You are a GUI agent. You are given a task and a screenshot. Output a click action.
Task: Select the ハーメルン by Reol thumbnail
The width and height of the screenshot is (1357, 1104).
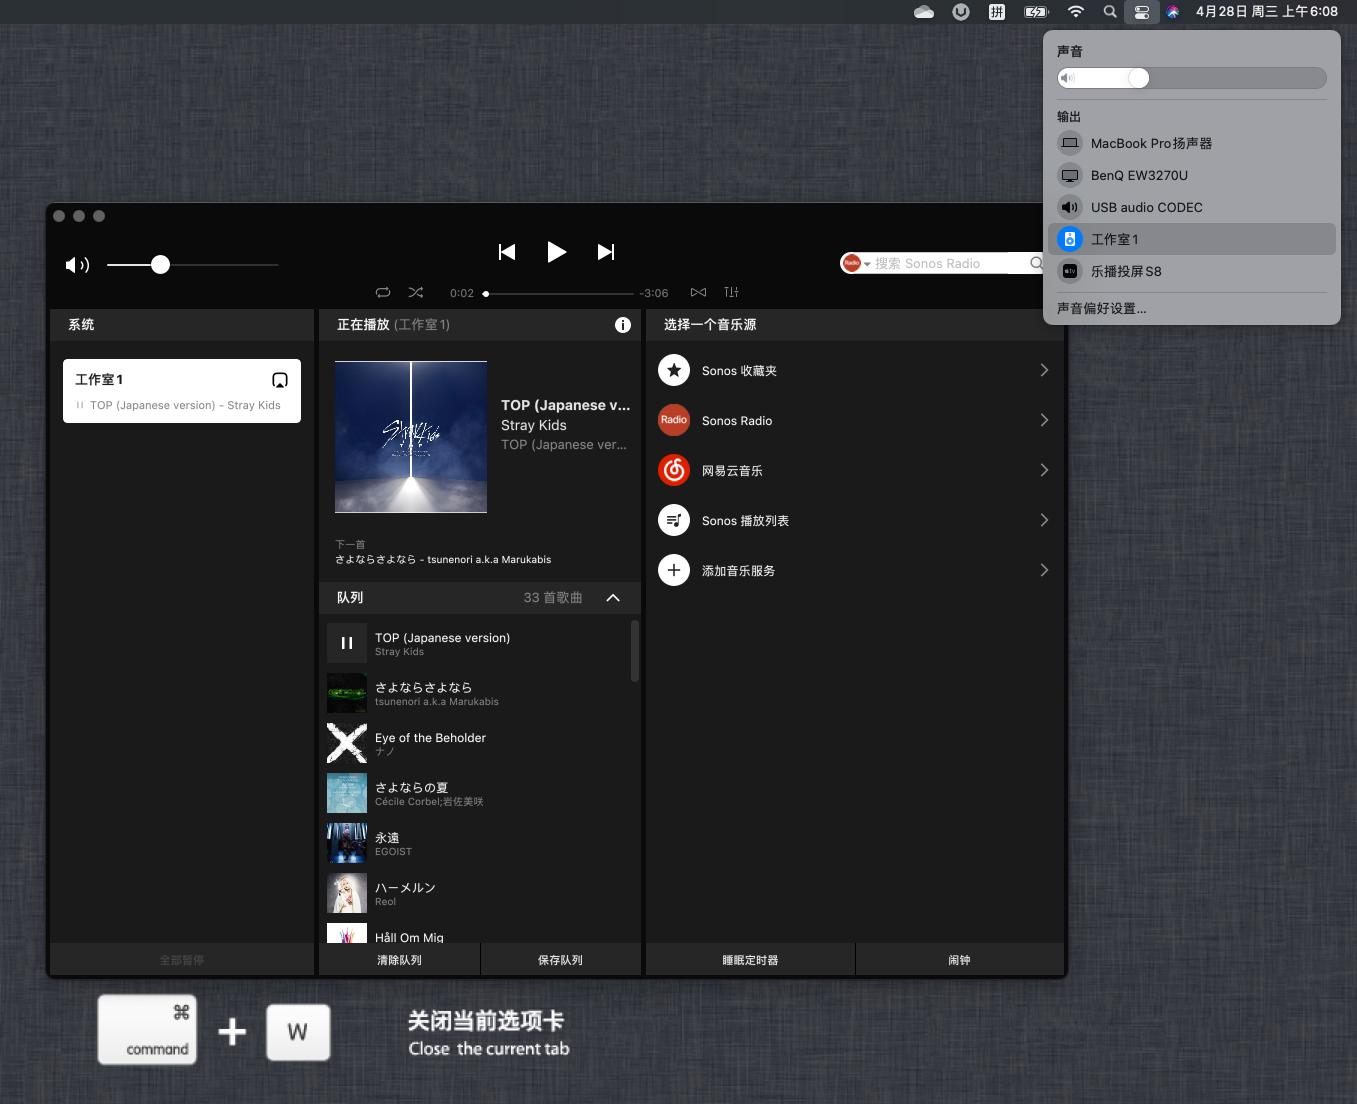pos(347,893)
